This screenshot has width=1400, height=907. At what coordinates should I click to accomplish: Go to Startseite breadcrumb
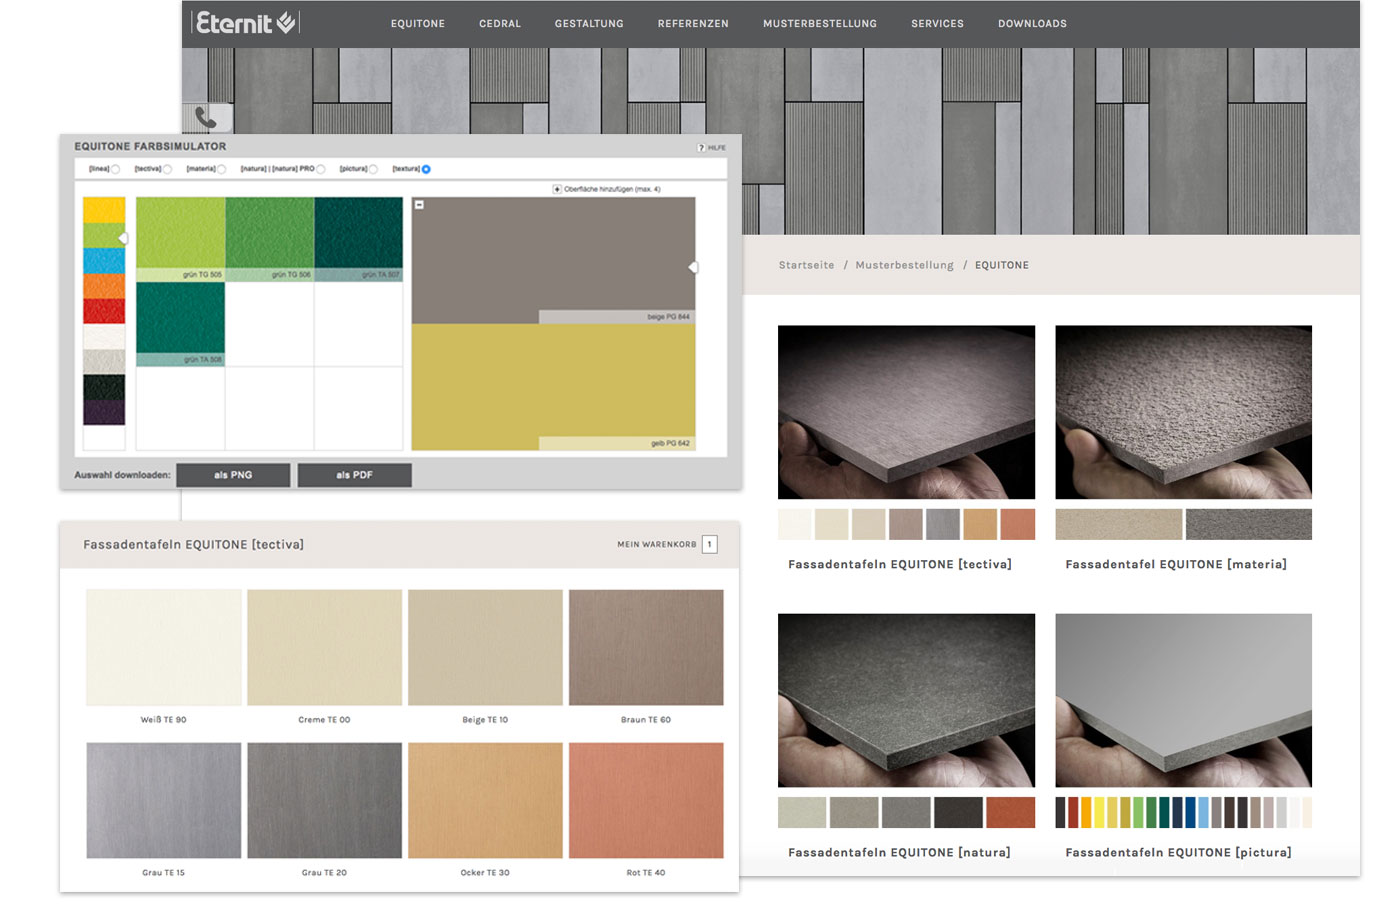[806, 265]
